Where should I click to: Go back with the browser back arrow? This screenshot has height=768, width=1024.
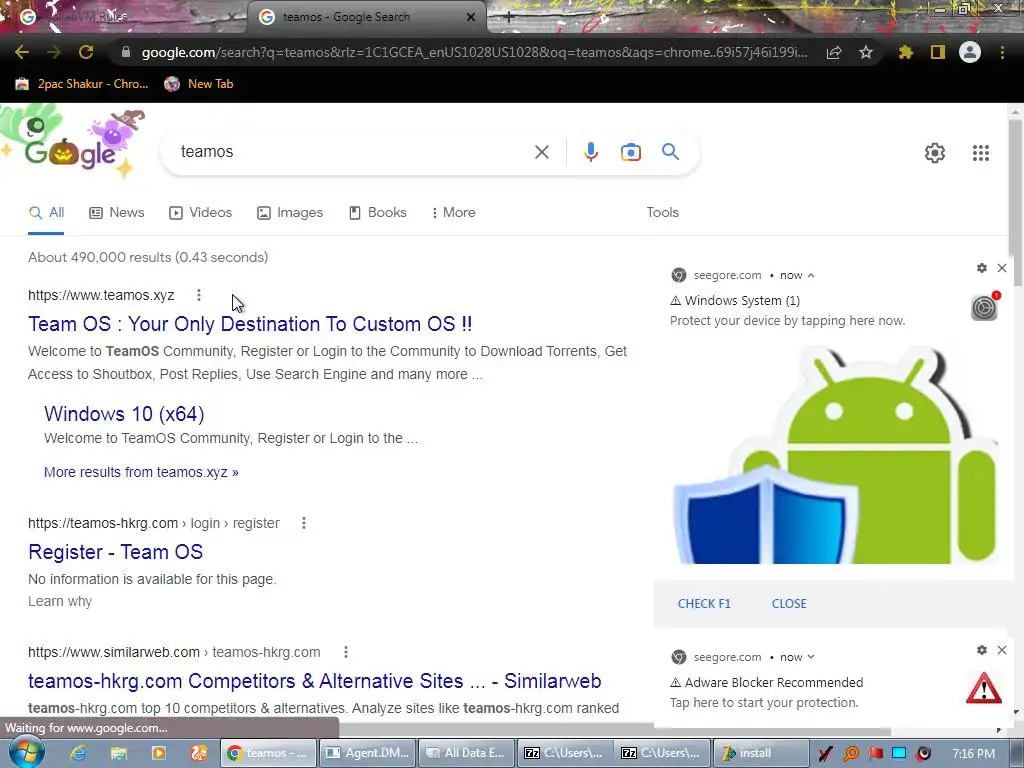22,52
